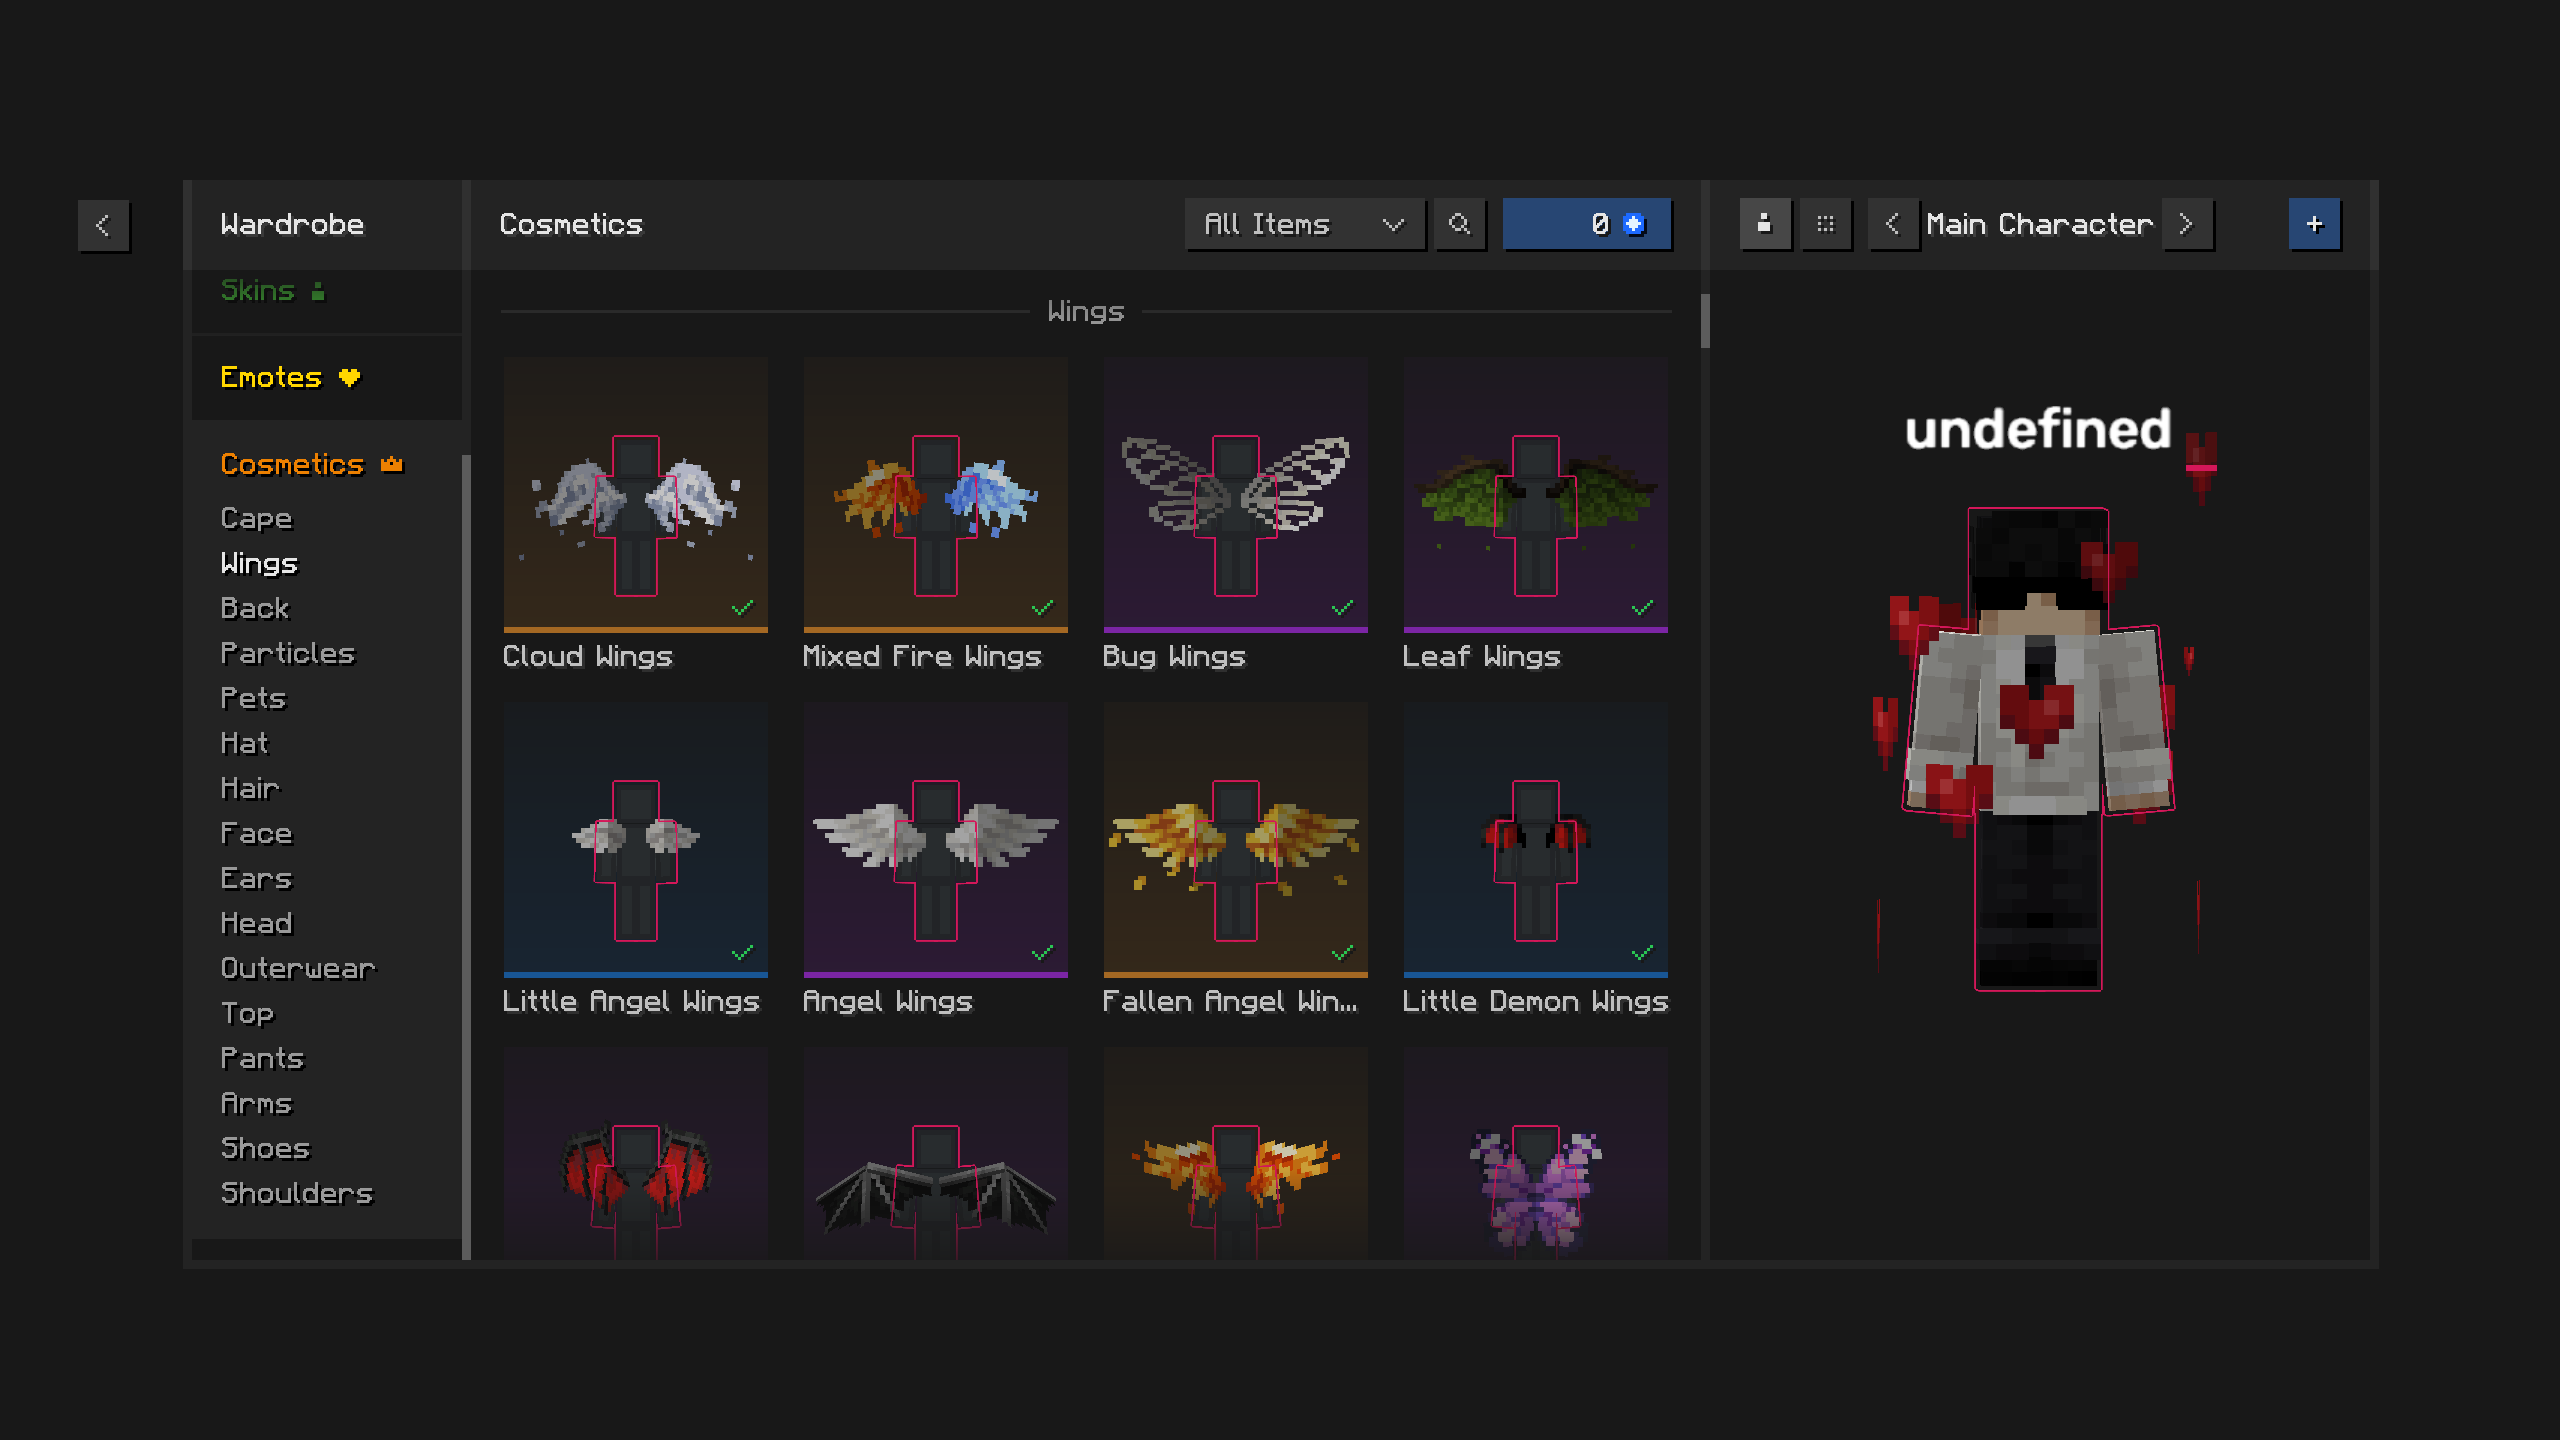The image size is (2560, 1440).
Task: Go to next outfit after Main Character
Action: pos(2186,224)
